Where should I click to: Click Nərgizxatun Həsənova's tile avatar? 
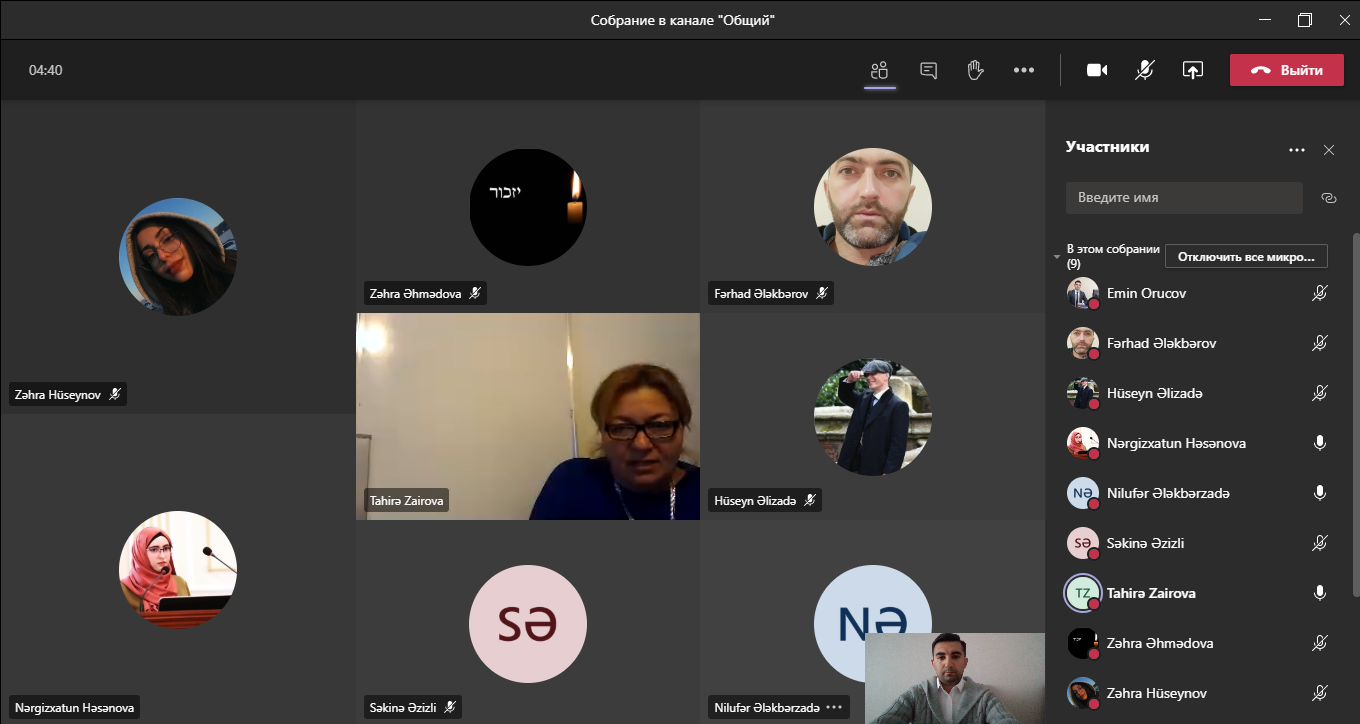click(x=178, y=570)
